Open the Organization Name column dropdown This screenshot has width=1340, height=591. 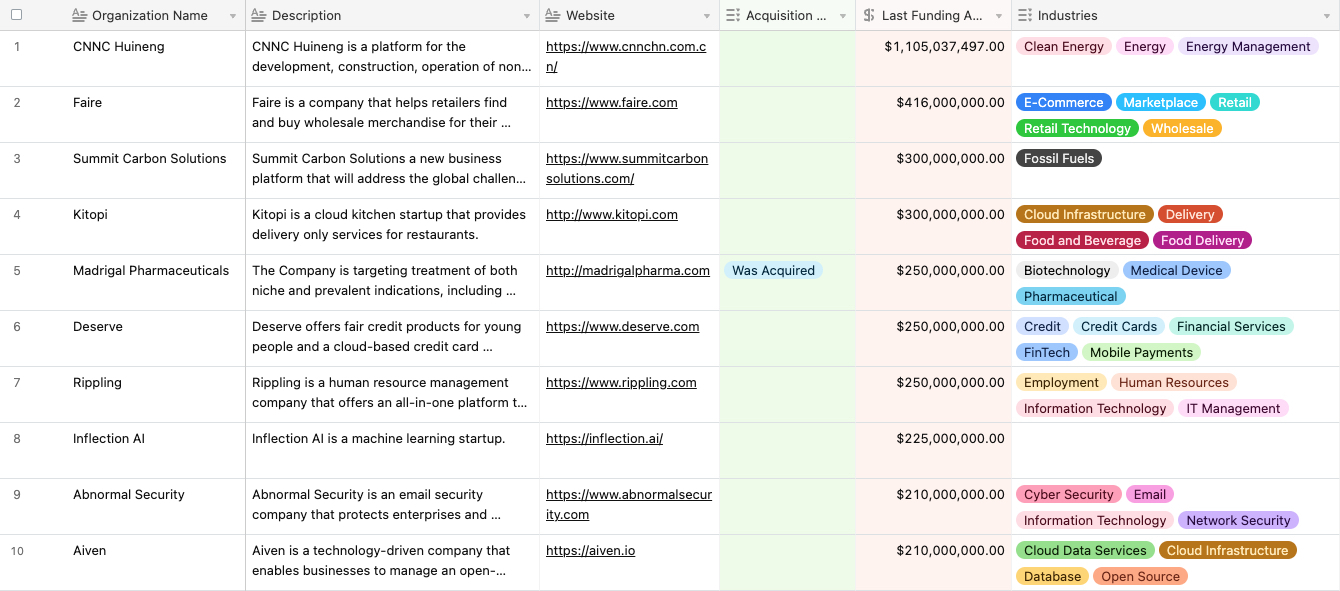point(233,16)
